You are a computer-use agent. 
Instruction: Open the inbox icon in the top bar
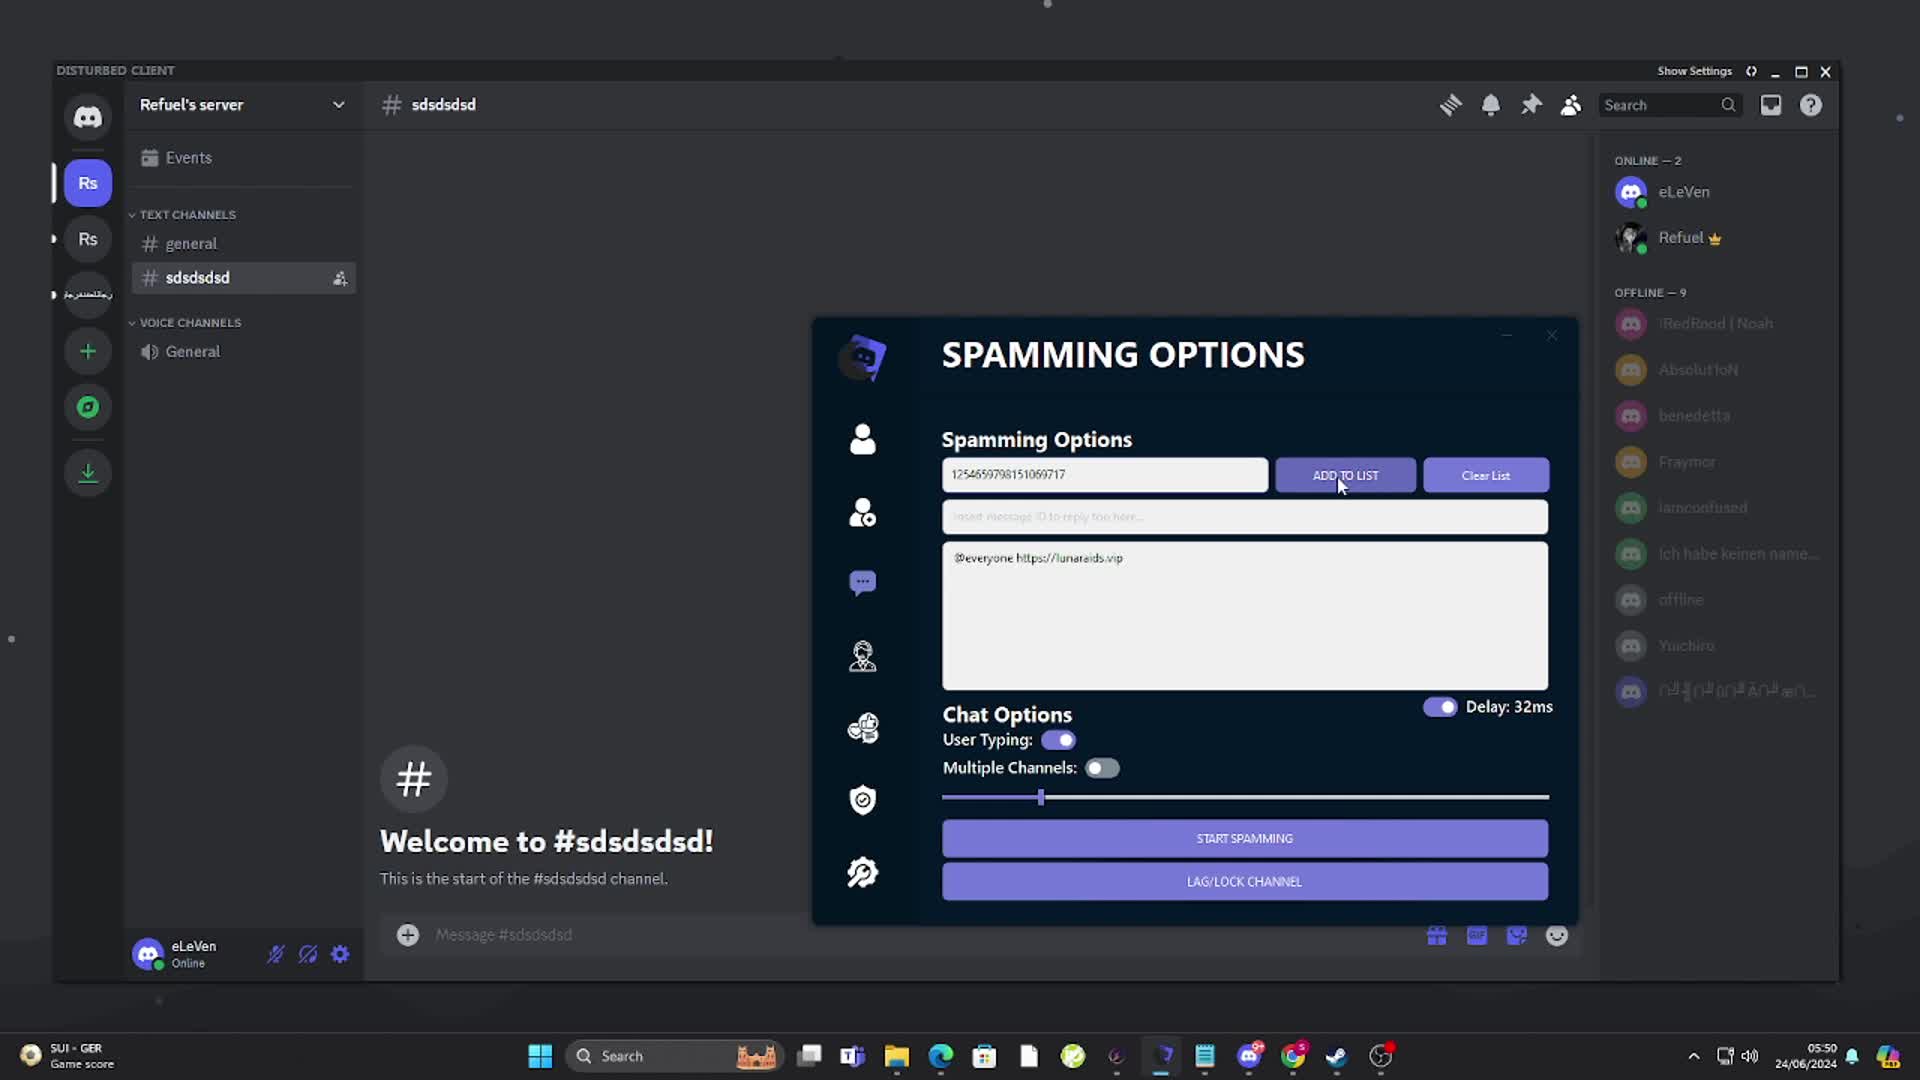pos(1770,104)
